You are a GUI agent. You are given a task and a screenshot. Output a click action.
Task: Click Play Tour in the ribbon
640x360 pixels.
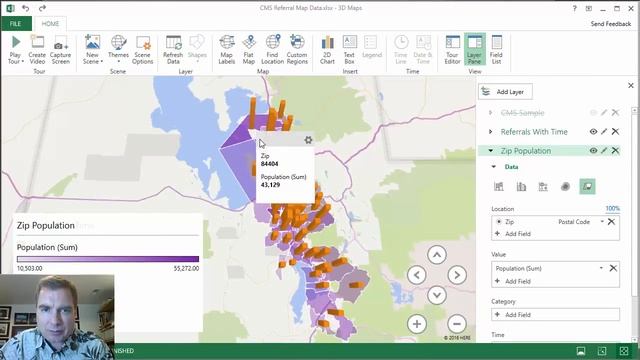click(x=16, y=50)
